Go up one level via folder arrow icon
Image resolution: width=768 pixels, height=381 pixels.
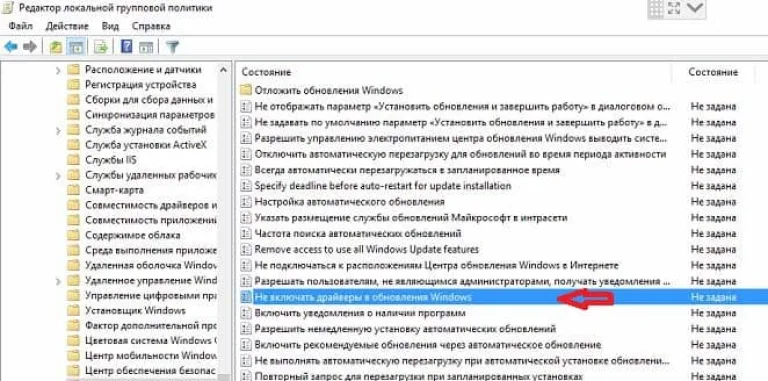(56, 47)
